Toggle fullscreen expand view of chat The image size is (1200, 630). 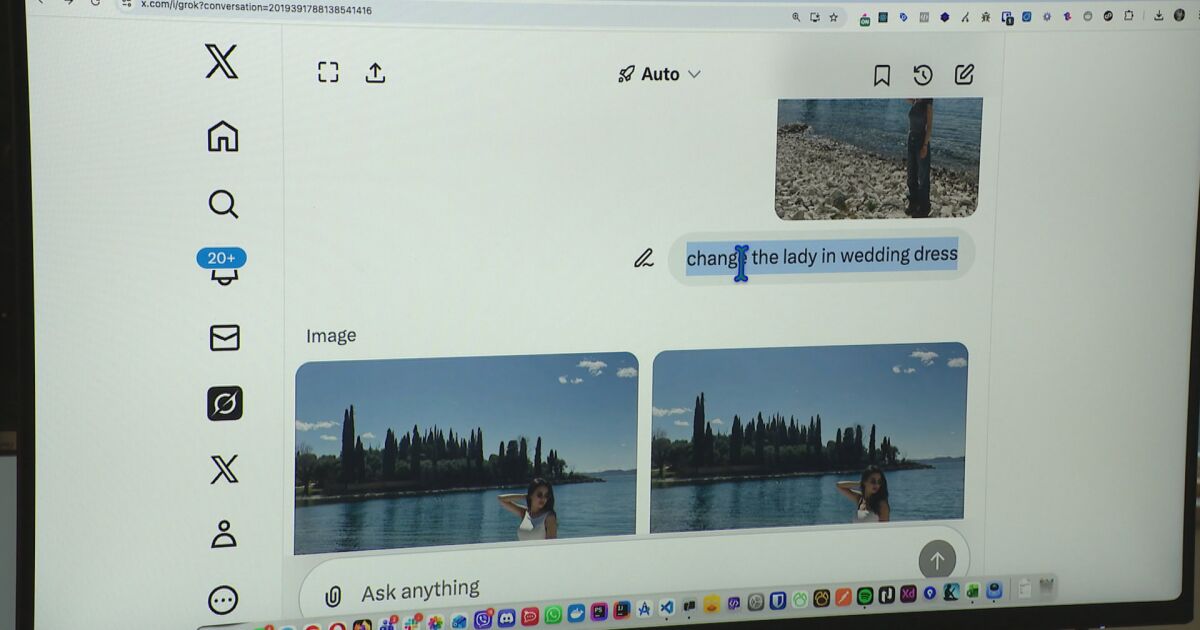point(328,72)
